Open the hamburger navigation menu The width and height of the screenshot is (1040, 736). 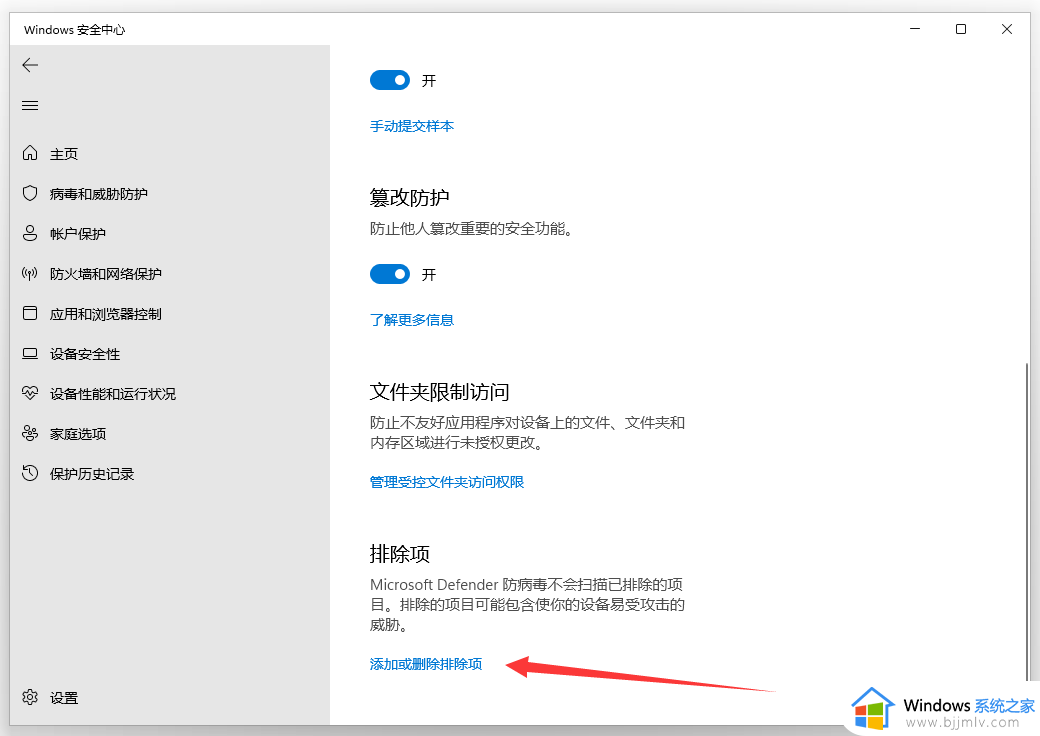[30, 105]
